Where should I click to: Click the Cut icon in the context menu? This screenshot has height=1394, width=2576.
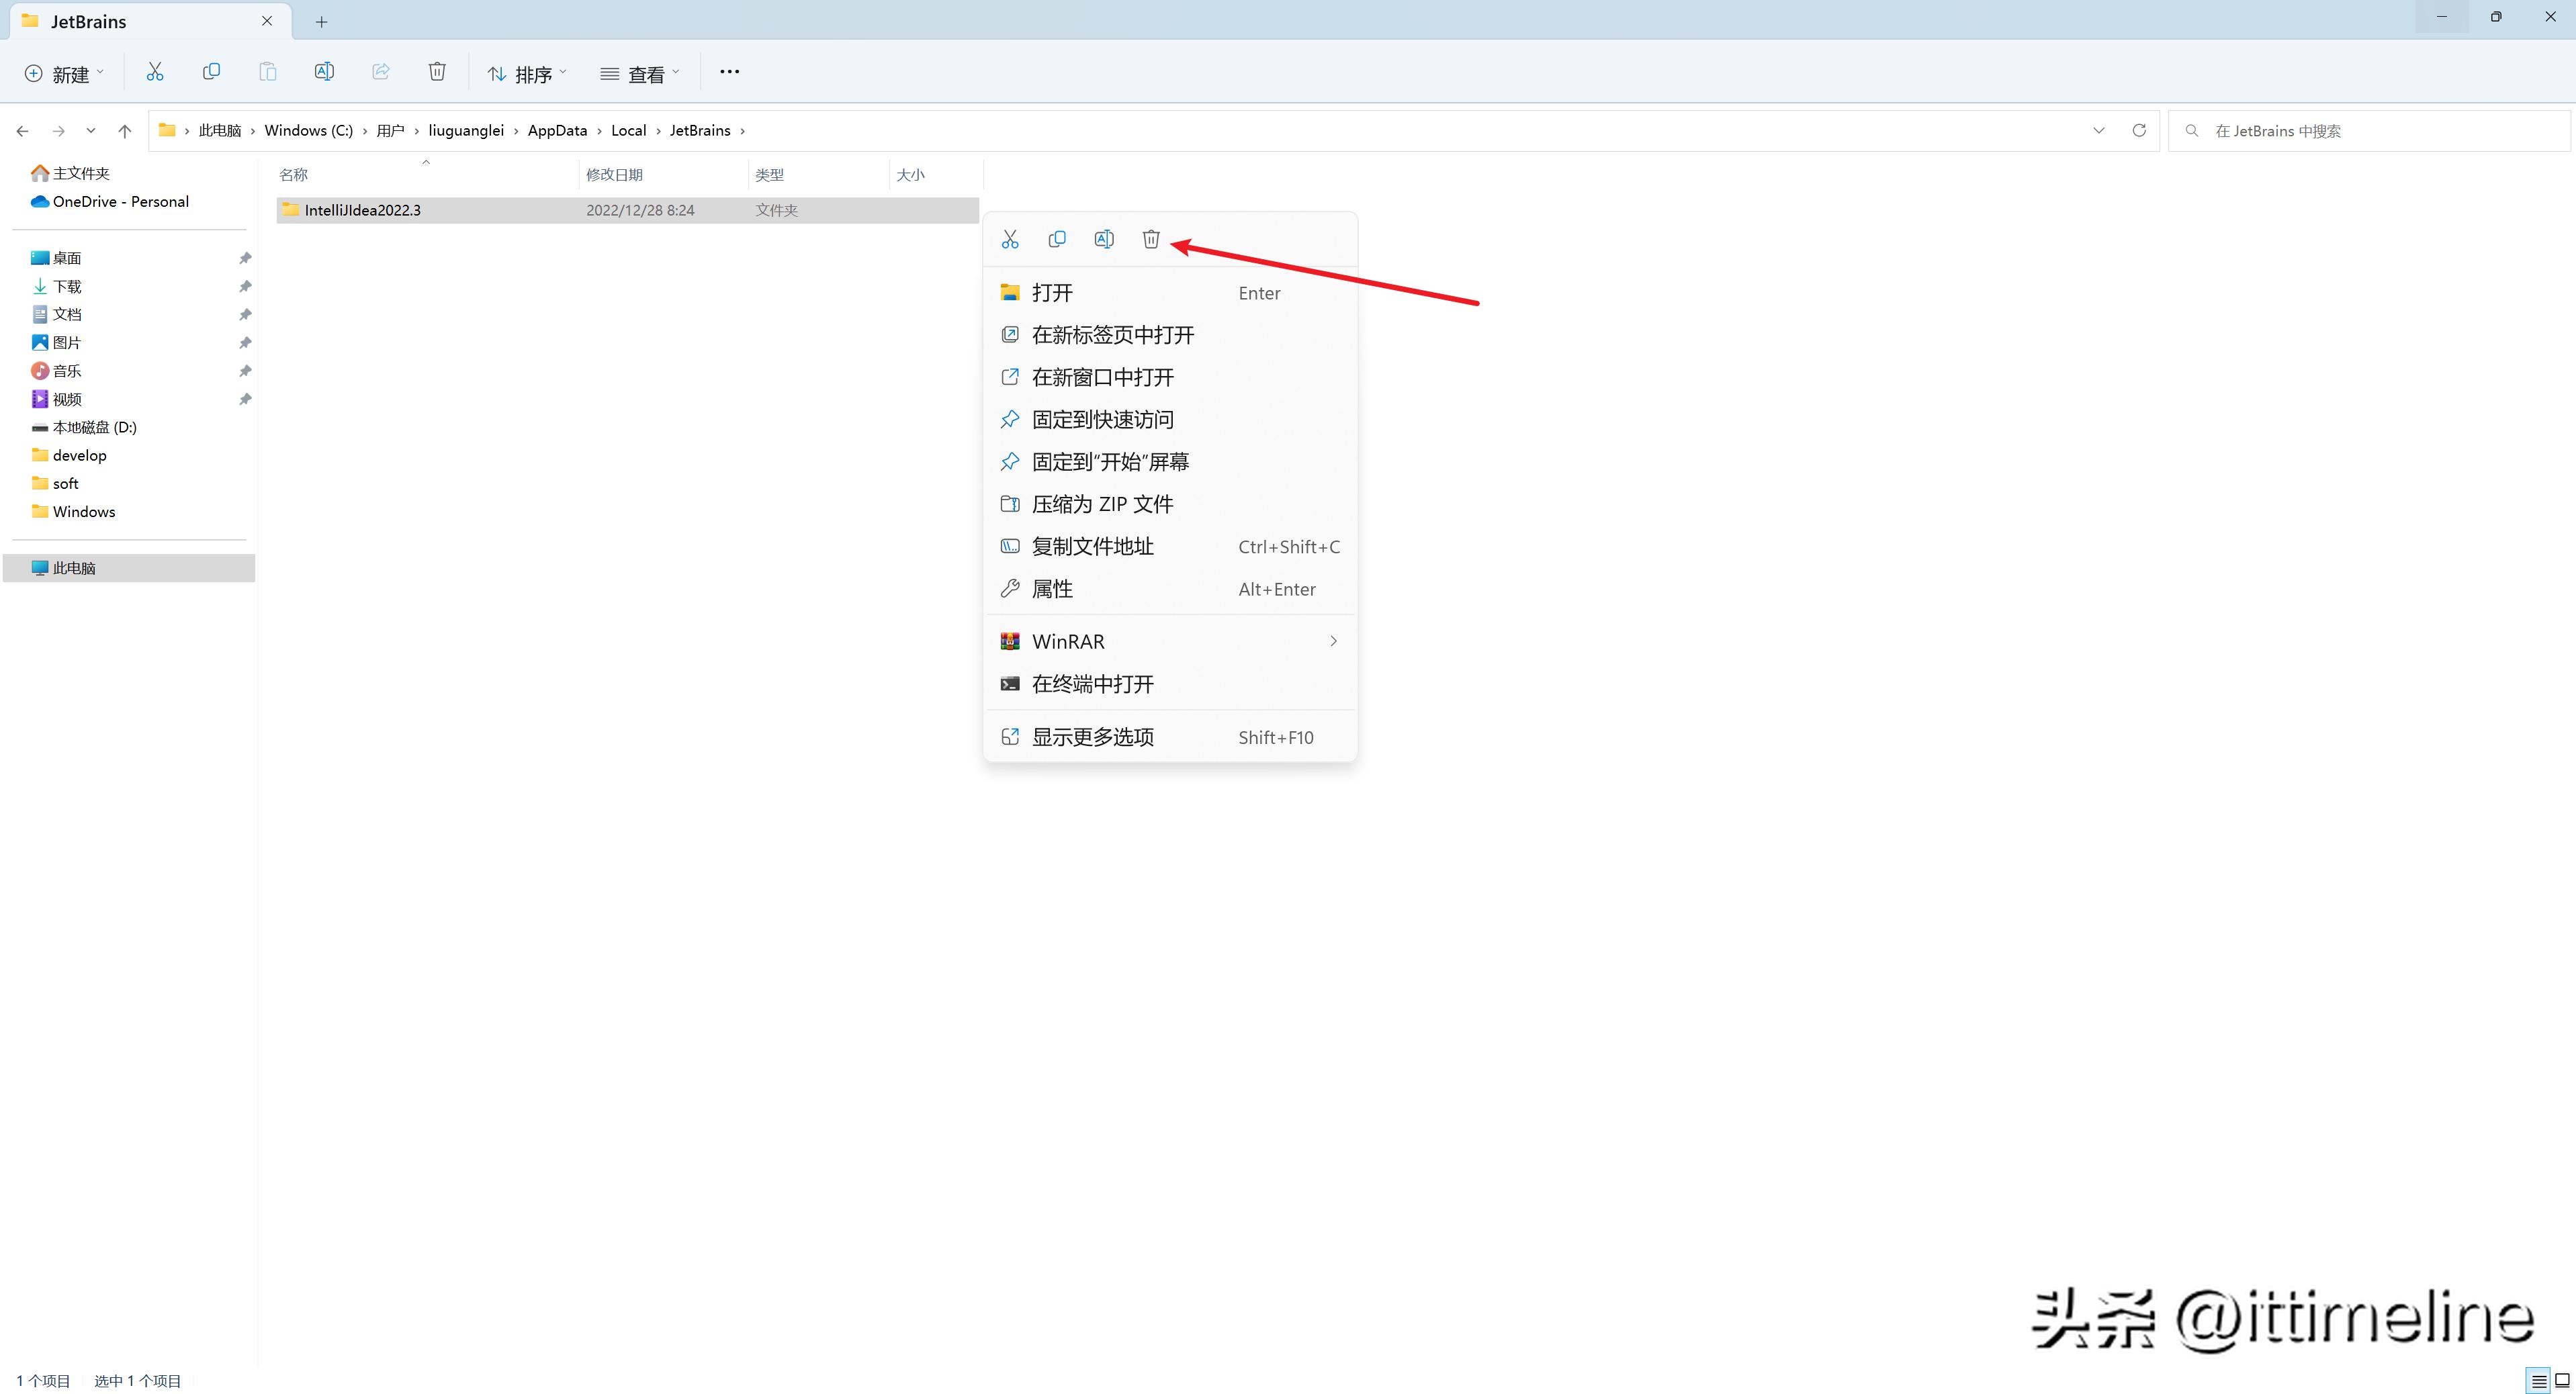coord(1010,239)
